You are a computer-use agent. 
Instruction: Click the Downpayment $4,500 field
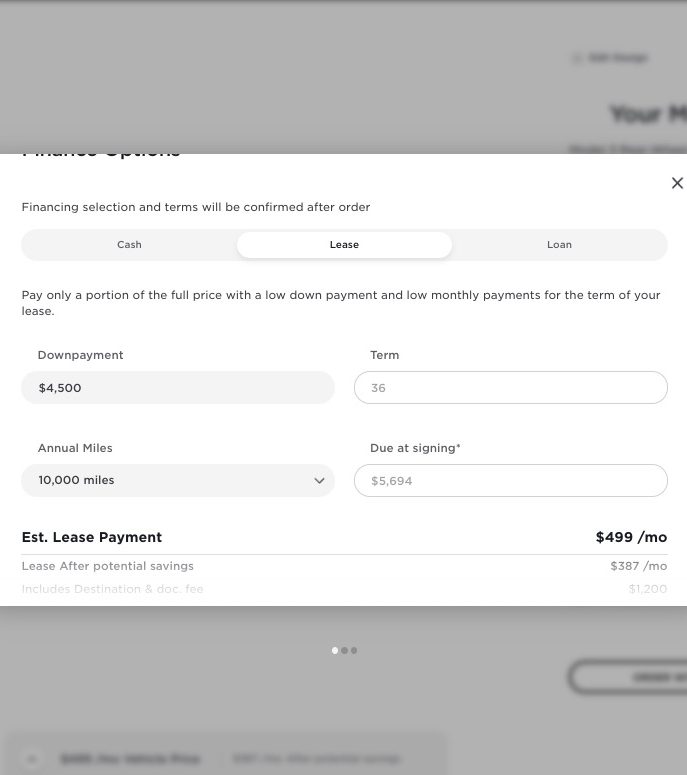tap(178, 388)
